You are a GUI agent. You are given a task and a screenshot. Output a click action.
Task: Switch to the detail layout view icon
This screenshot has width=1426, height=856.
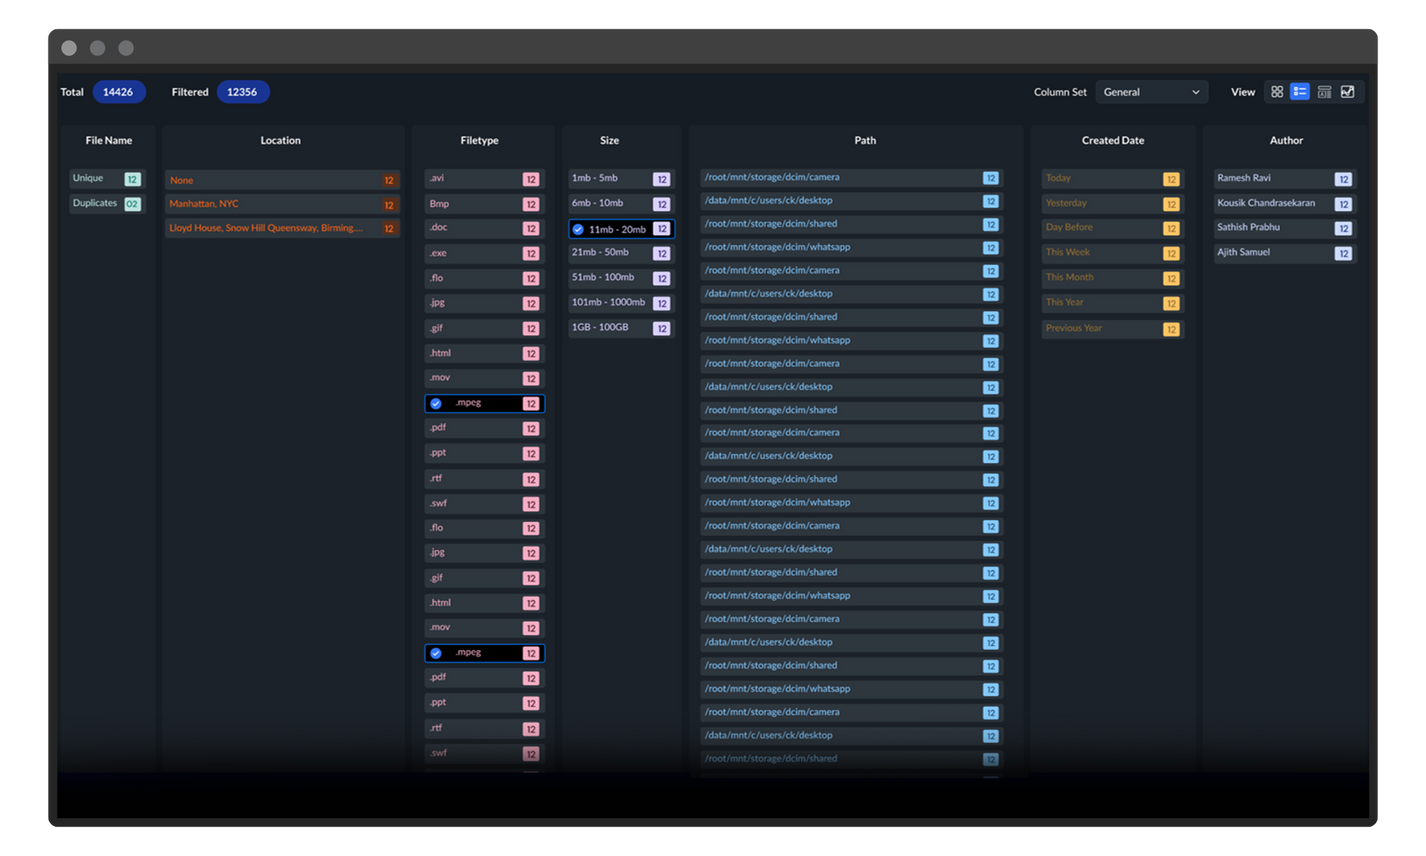(x=1324, y=92)
